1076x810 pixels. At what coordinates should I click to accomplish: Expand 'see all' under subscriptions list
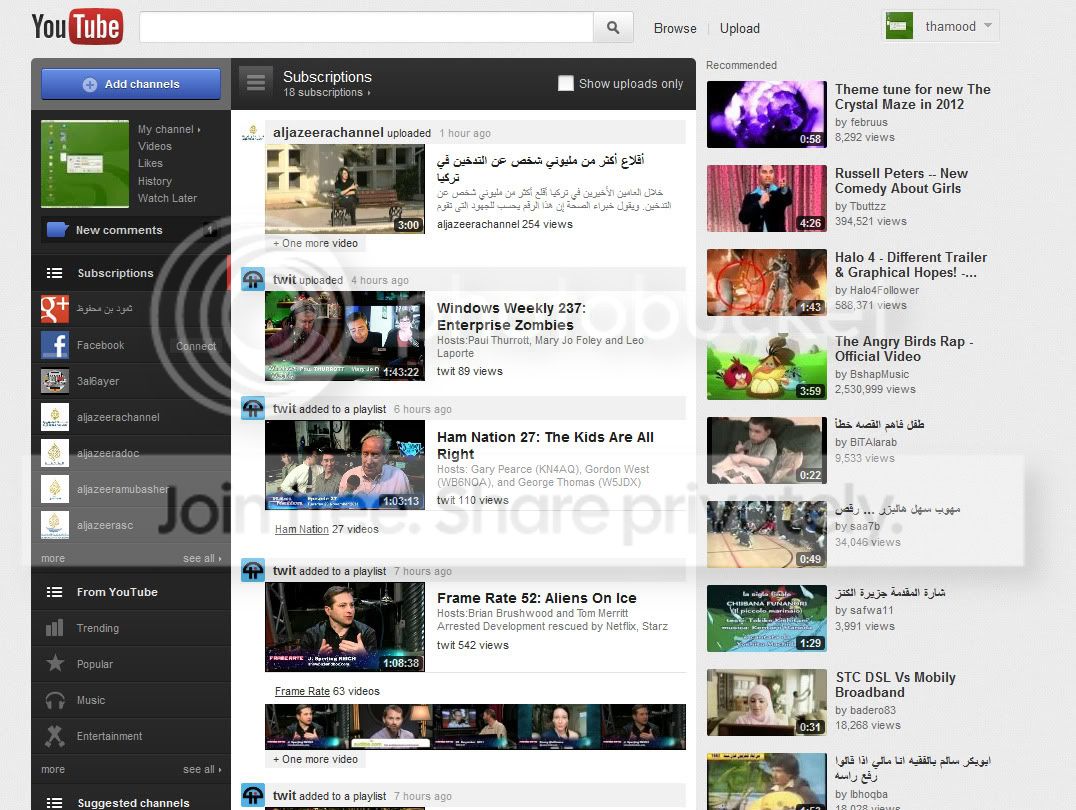click(x=202, y=558)
